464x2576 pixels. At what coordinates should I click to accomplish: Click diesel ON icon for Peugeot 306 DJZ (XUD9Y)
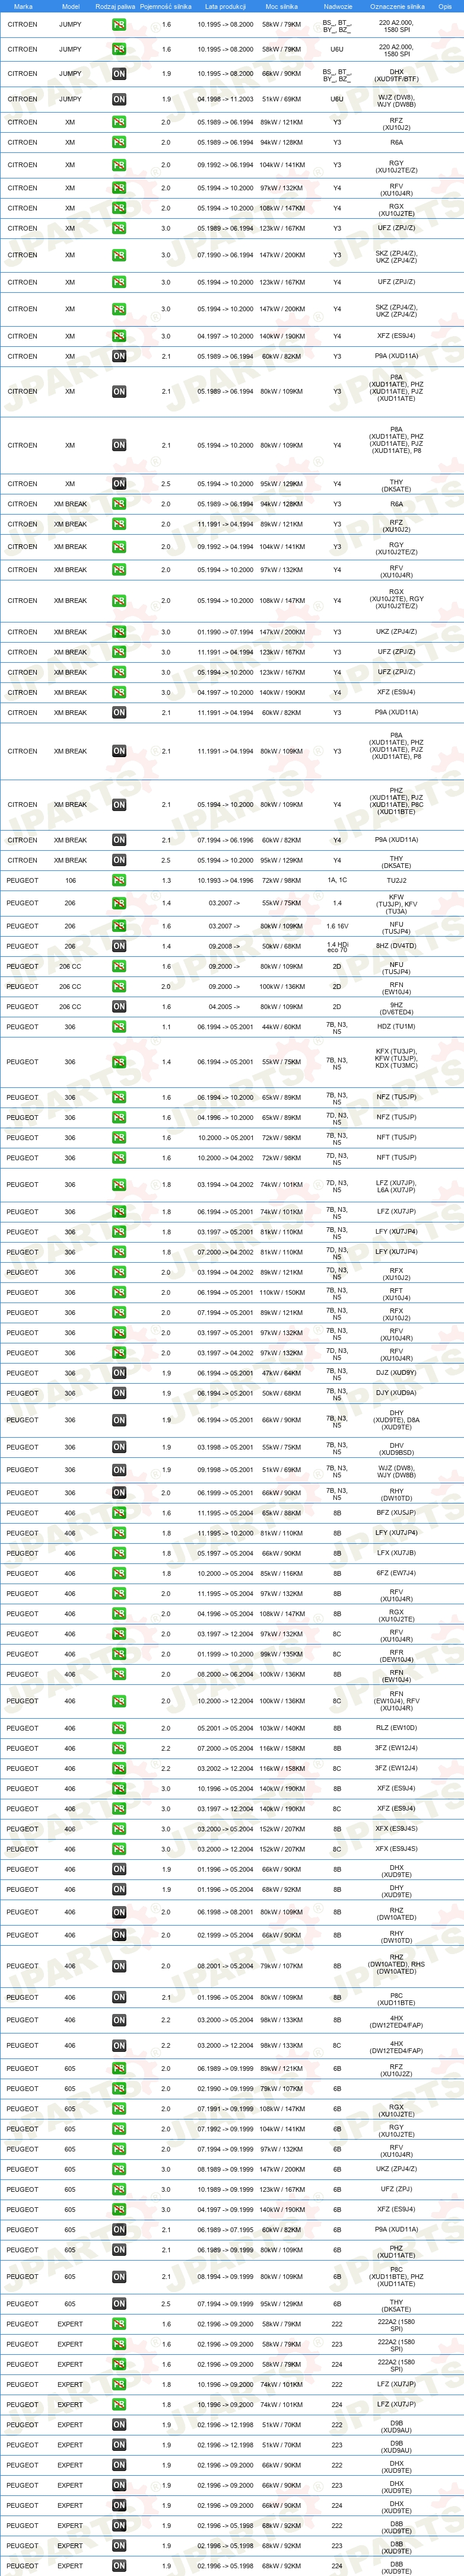pyautogui.click(x=119, y=1373)
